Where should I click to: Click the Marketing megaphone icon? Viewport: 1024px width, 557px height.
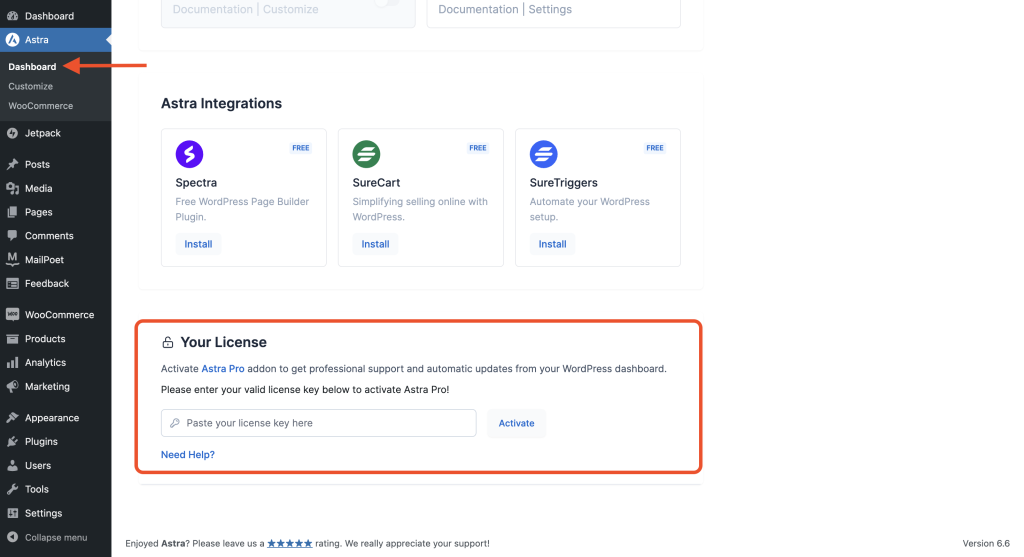coord(12,387)
